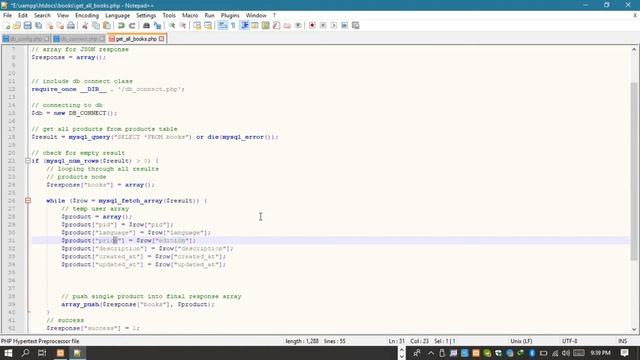
Task: Redo the edit via toolbar
Action: [132, 25]
